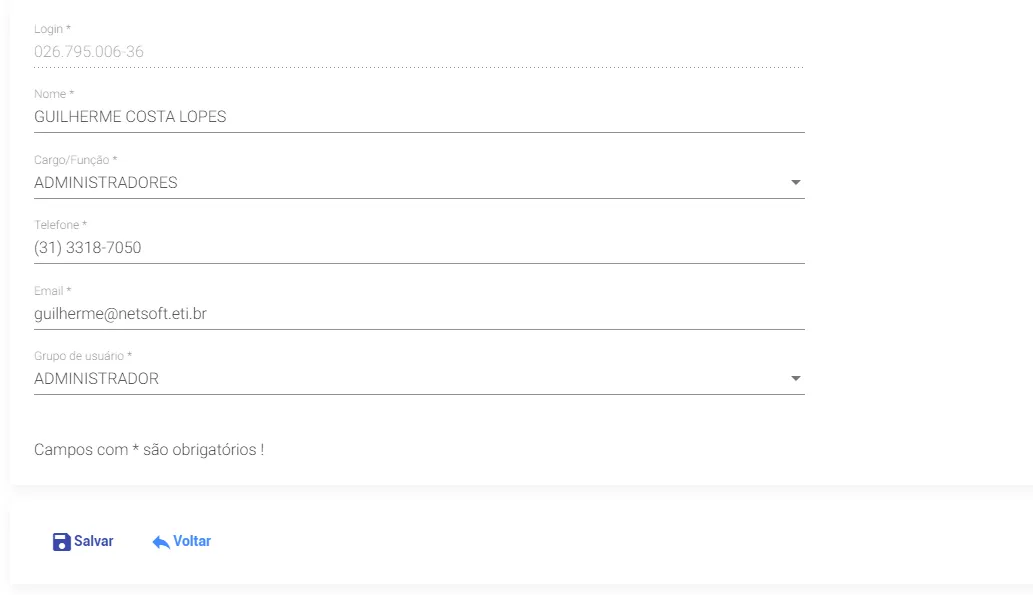
Task: Open the ADMINISTRADOR group selection field
Action: pyautogui.click(x=400, y=379)
